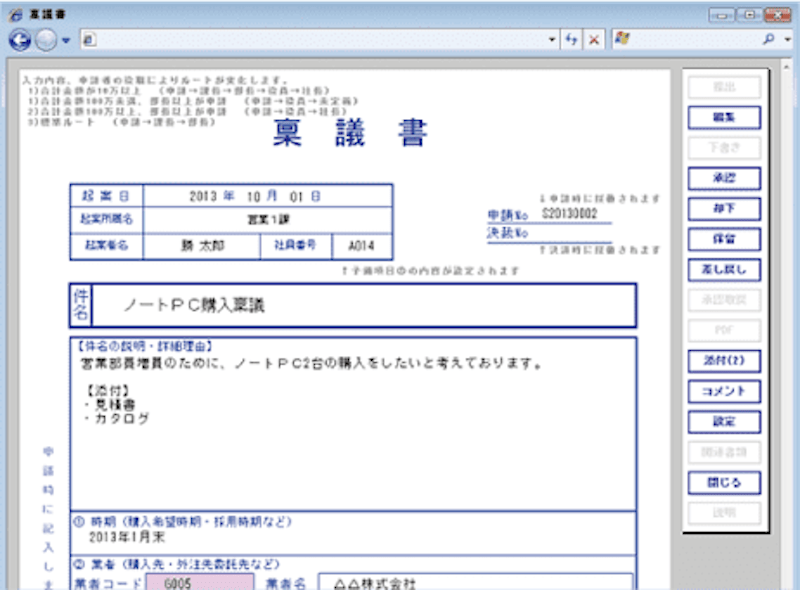Click the 却下 (Reject) button

(x=724, y=209)
